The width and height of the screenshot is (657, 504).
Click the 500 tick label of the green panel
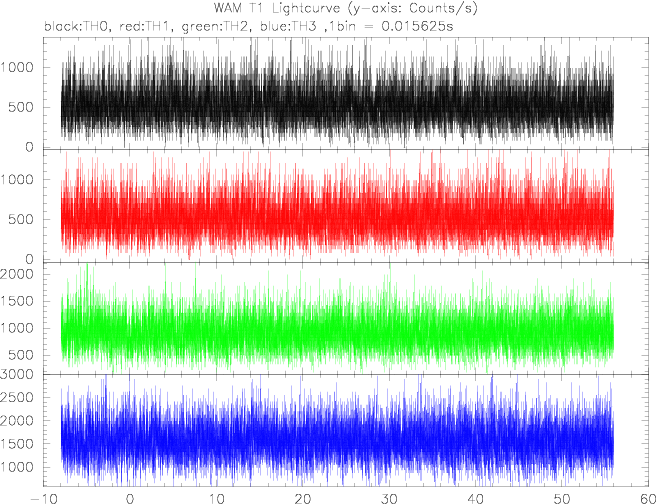click(x=21, y=355)
